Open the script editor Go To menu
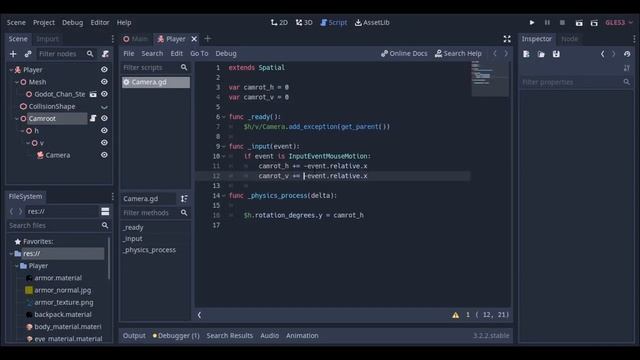The height and width of the screenshot is (360, 640). coord(199,53)
